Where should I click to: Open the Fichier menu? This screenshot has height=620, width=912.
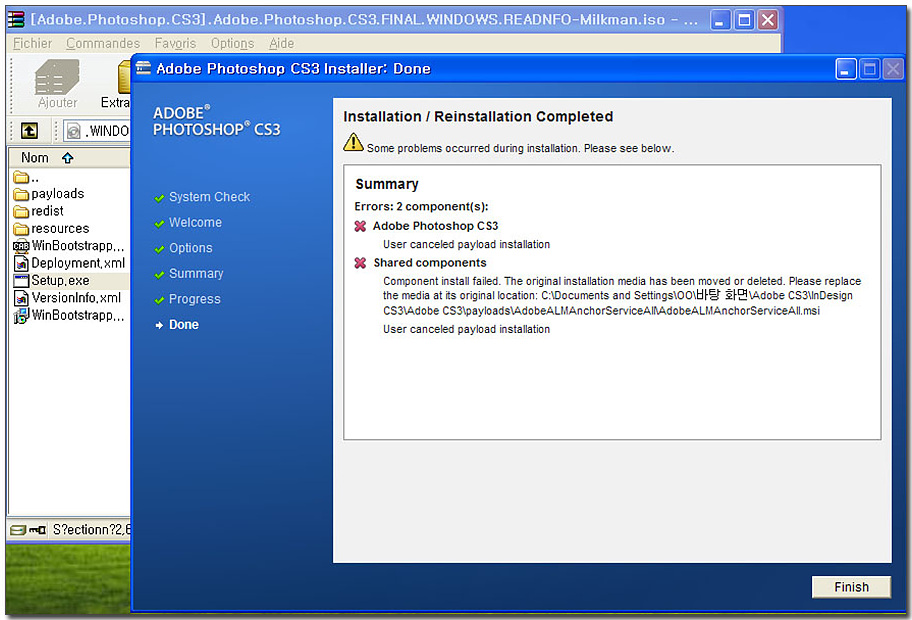[x=32, y=43]
